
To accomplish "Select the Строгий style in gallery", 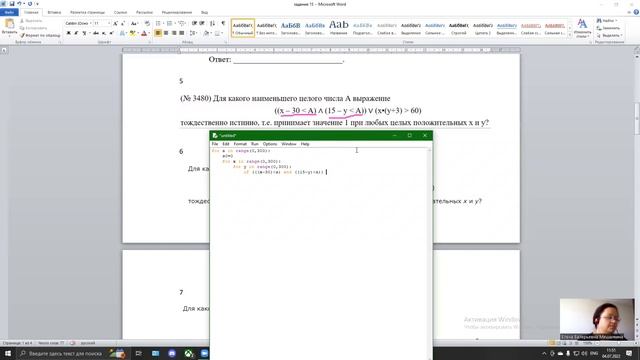I will click(x=459, y=28).
